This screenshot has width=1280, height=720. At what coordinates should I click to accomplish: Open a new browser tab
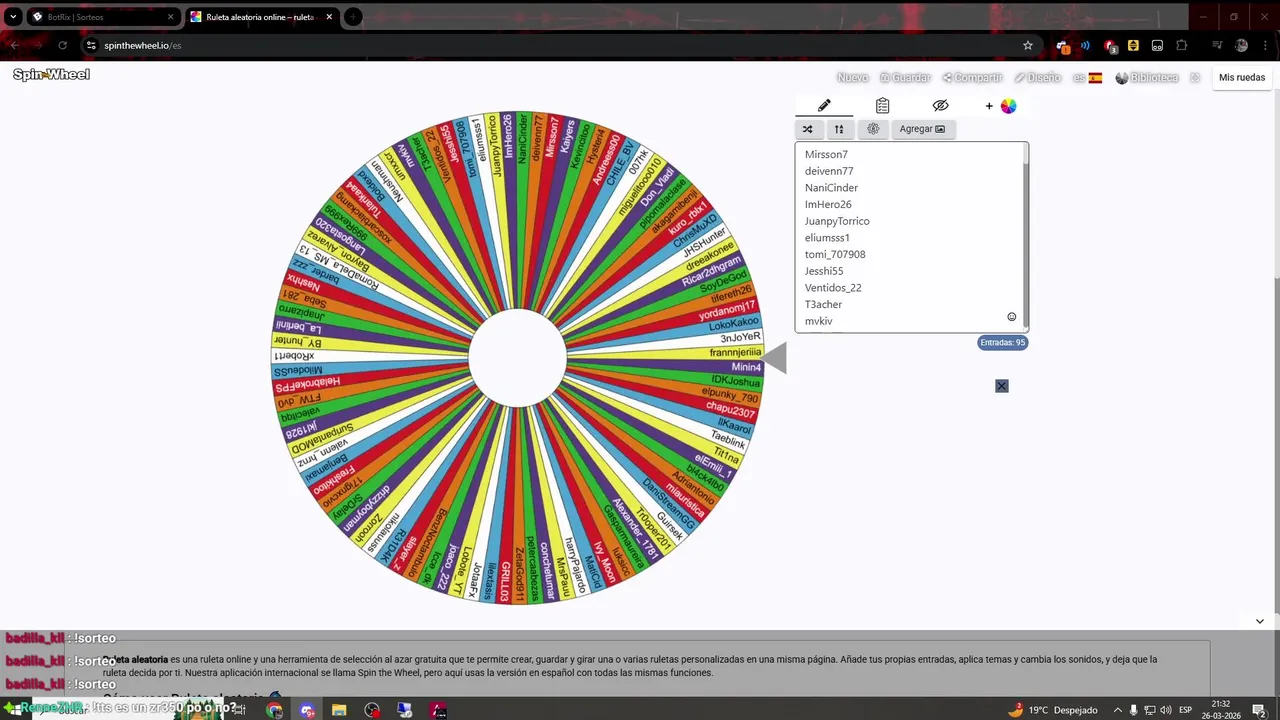pyautogui.click(x=353, y=17)
